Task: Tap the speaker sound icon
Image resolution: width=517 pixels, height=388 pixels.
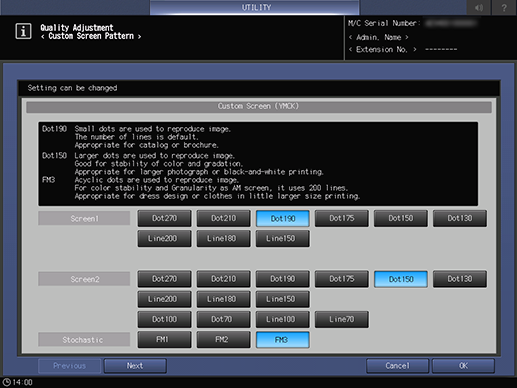Action: 479,7
